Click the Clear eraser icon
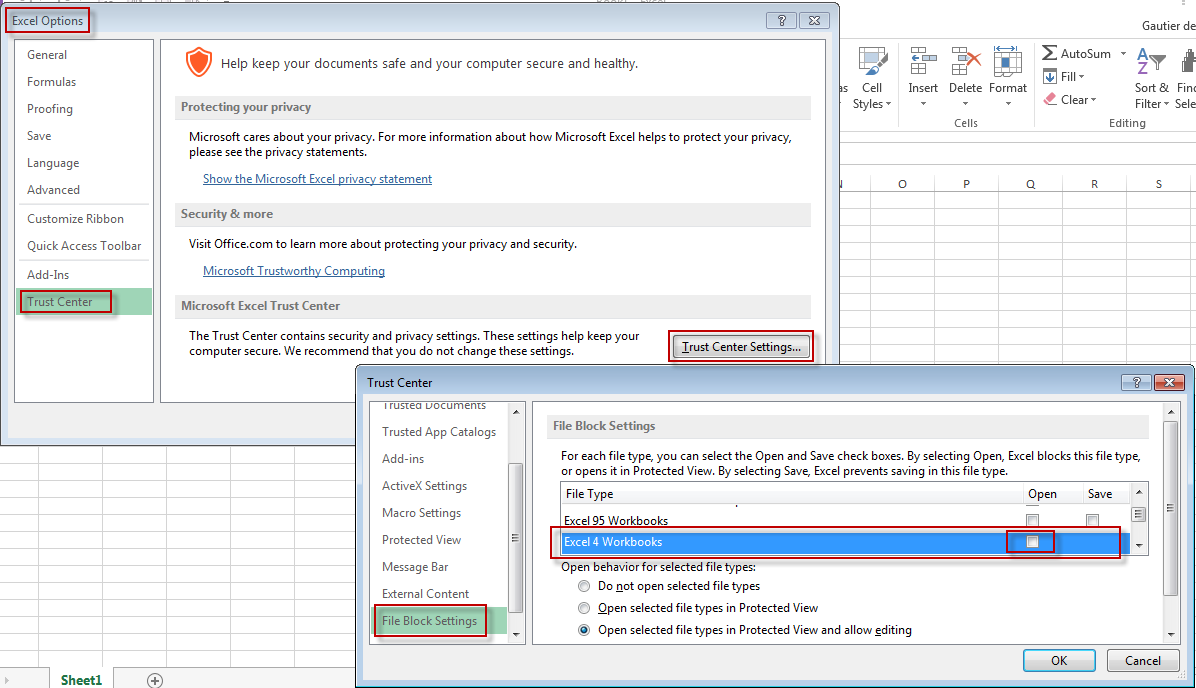The width and height of the screenshot is (1196, 688). tap(1050, 99)
